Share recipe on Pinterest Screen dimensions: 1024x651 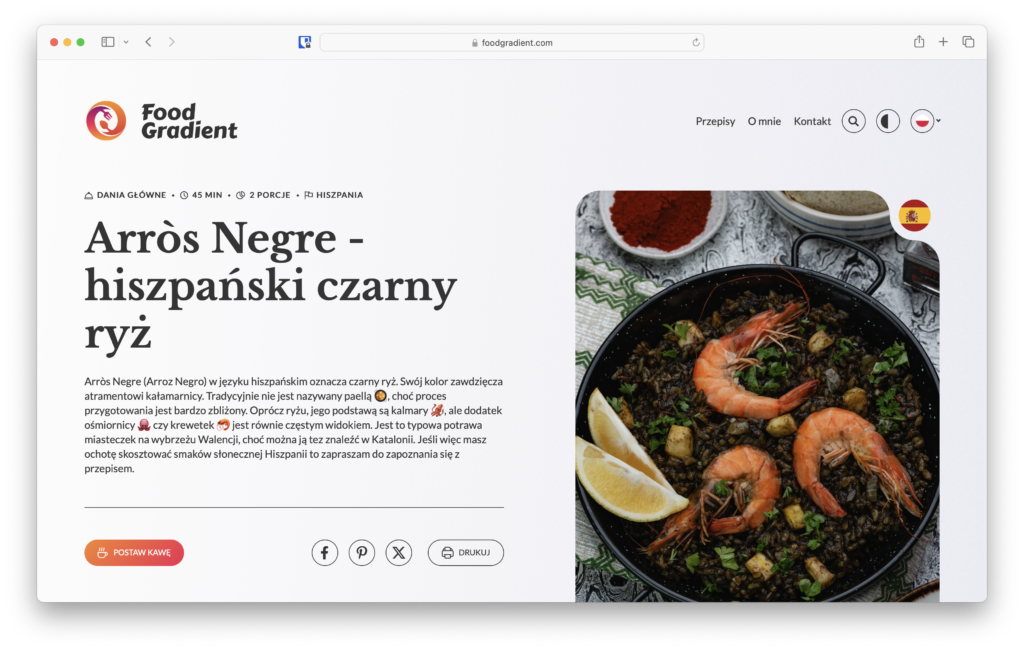coord(362,552)
